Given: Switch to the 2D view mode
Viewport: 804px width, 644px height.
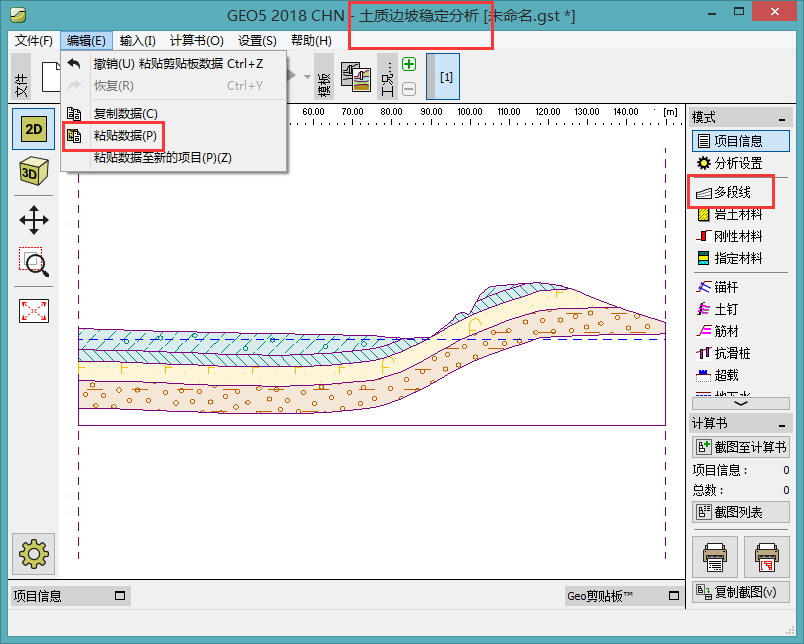Looking at the screenshot, I should [34, 129].
